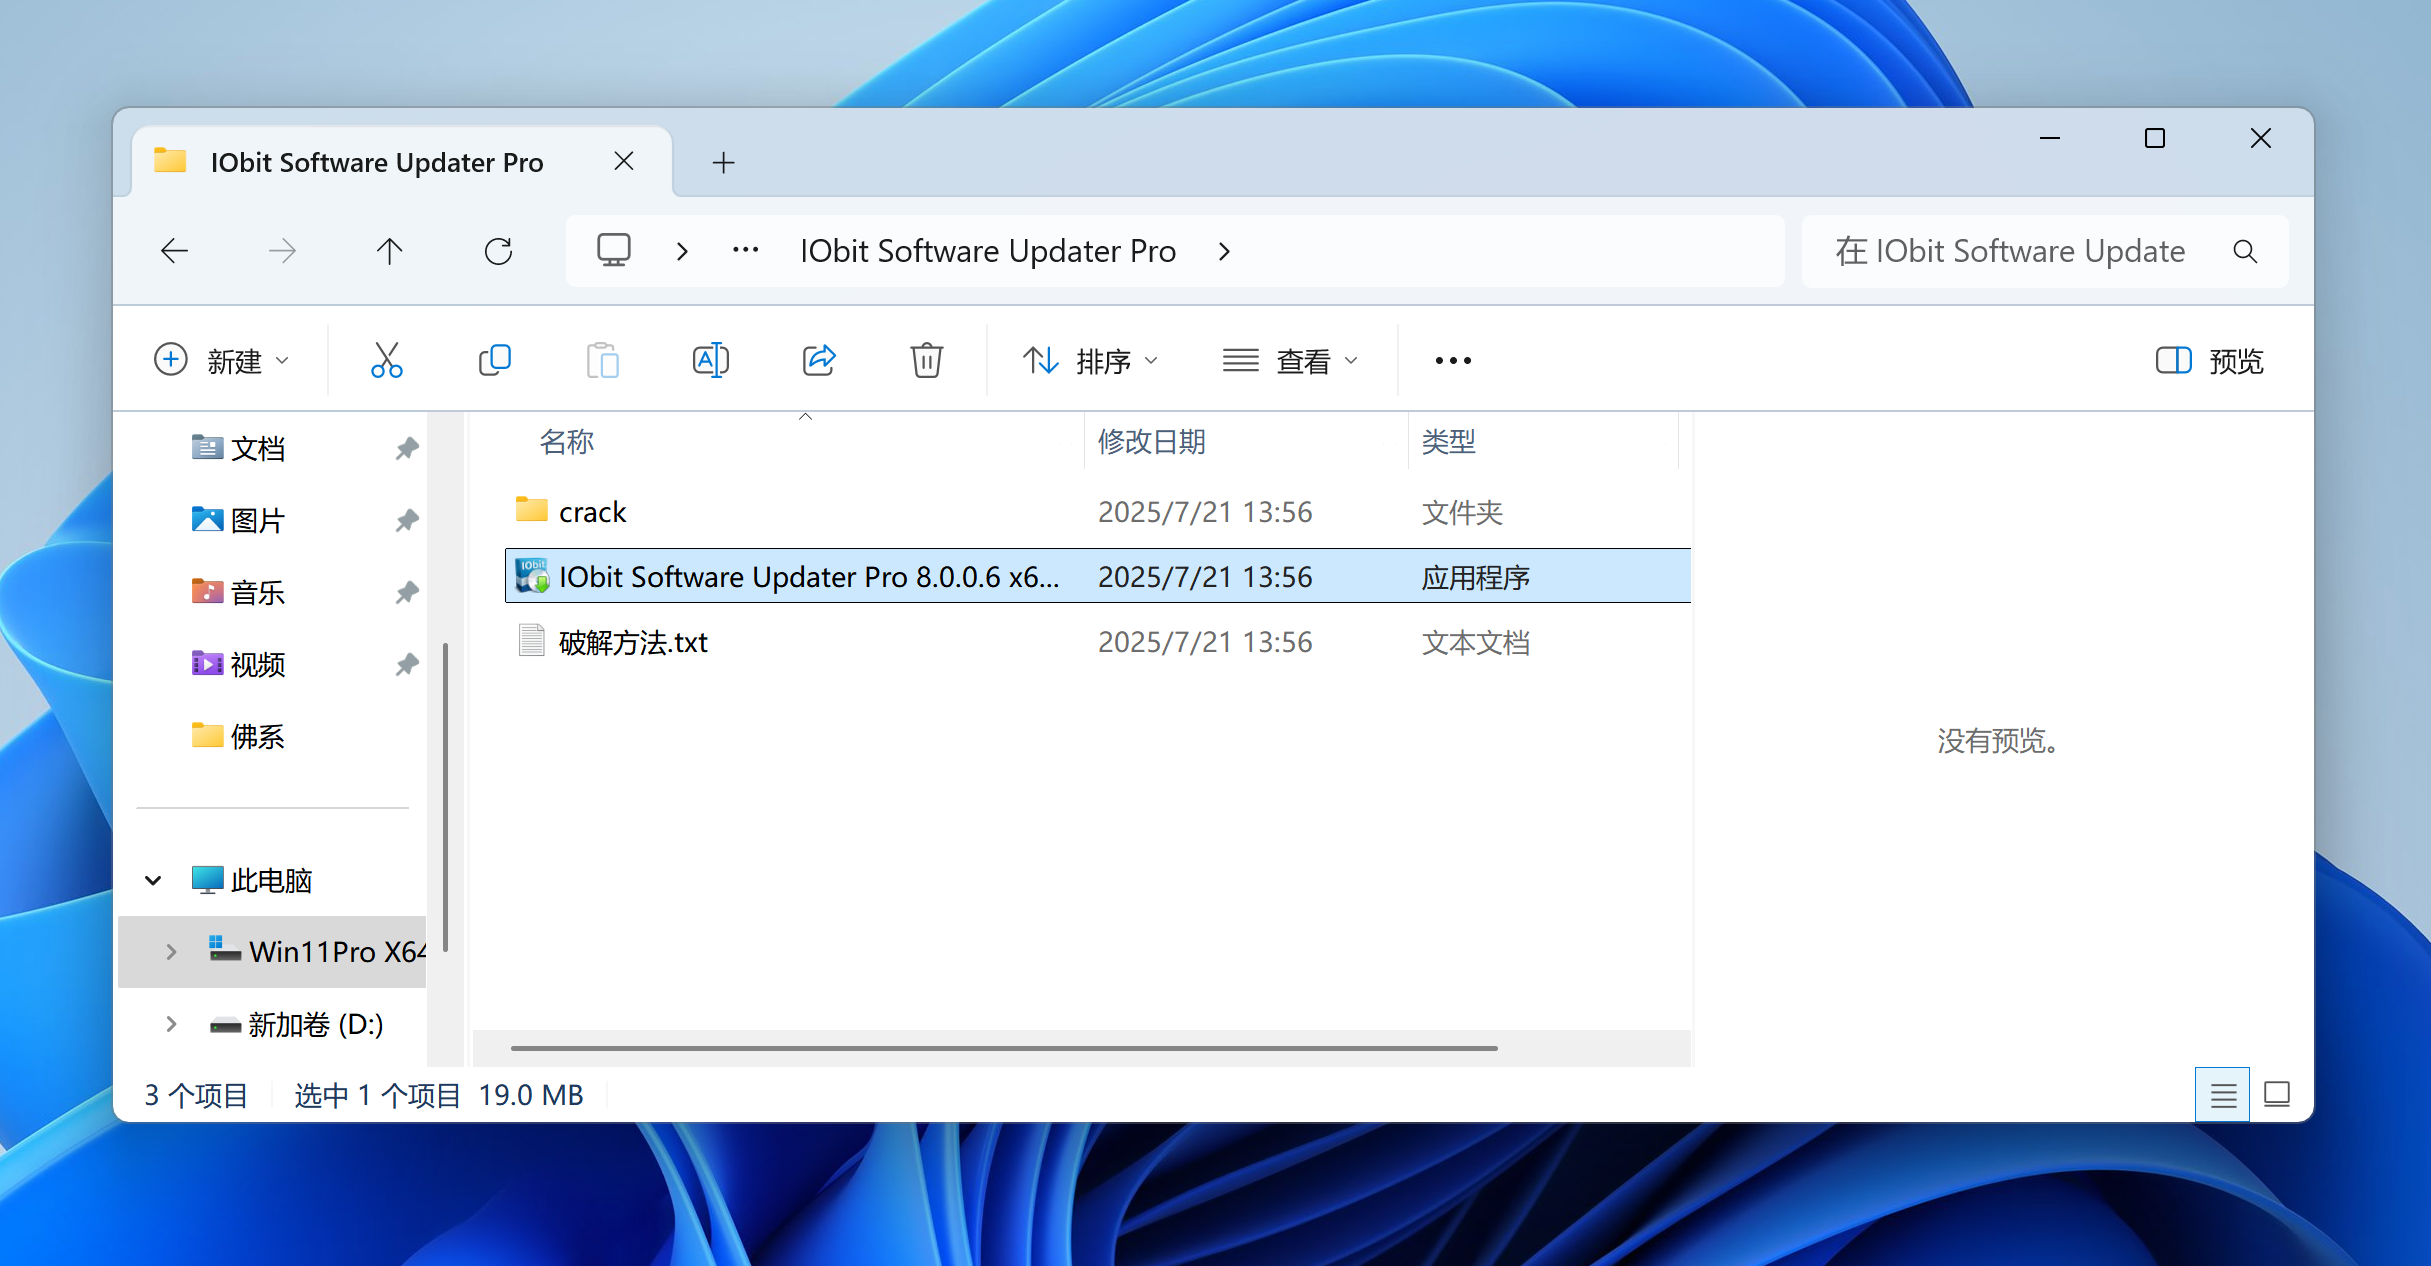The height and width of the screenshot is (1266, 2431).
Task: Switch to details list view
Action: pyautogui.click(x=2222, y=1095)
